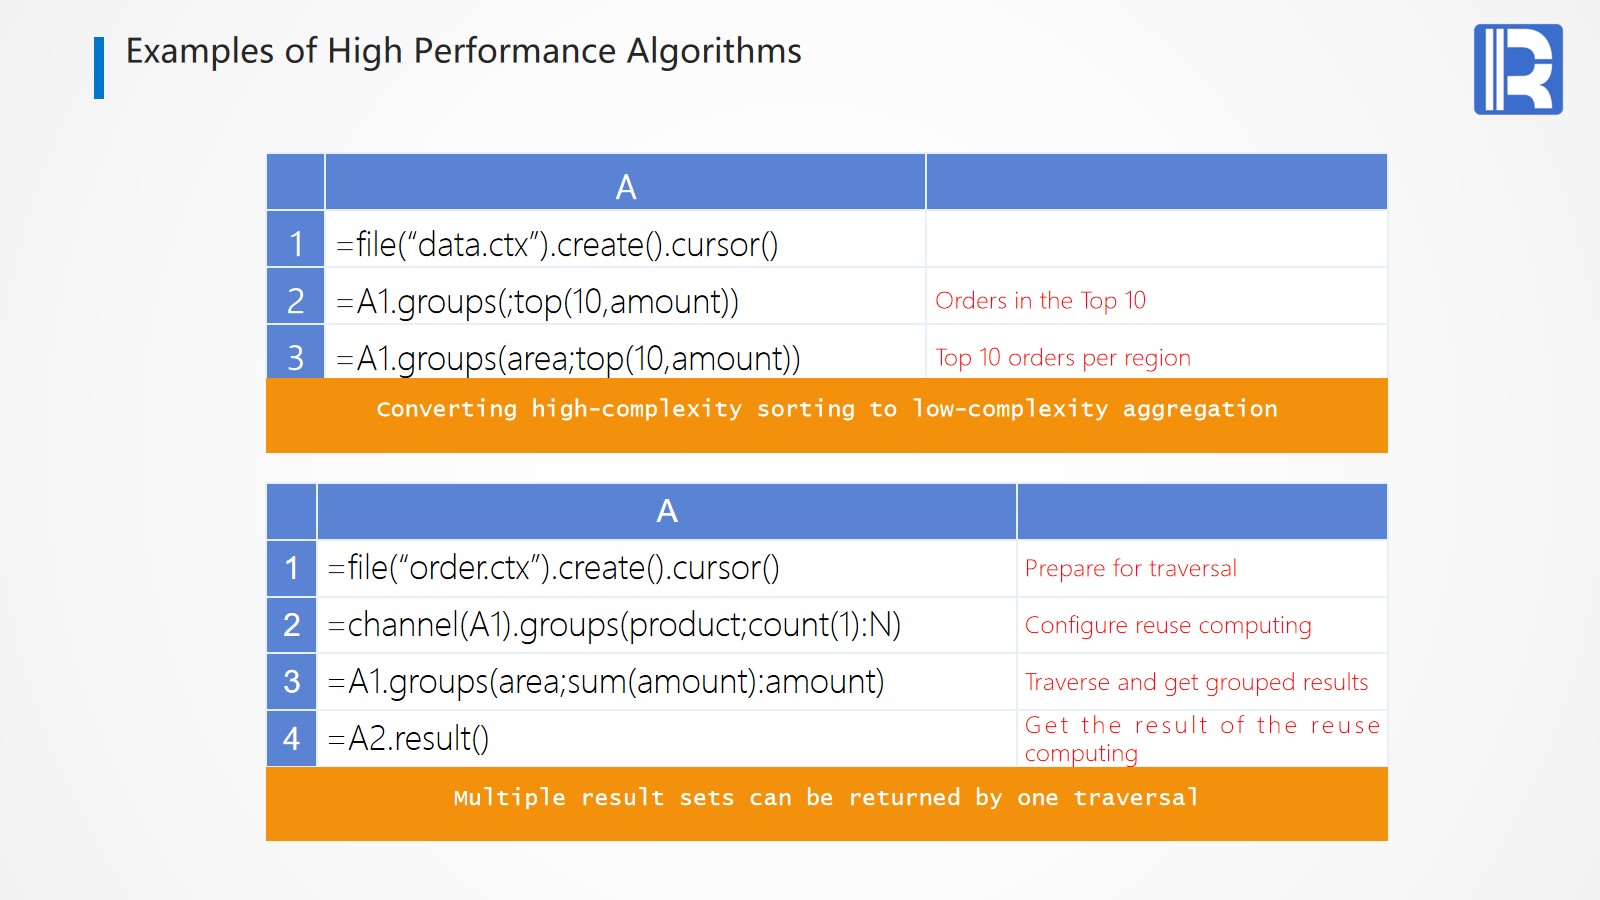Viewport: 1600px width, 900px height.
Task: Click 'Get the result of the reuse computing'
Action: point(1201,739)
